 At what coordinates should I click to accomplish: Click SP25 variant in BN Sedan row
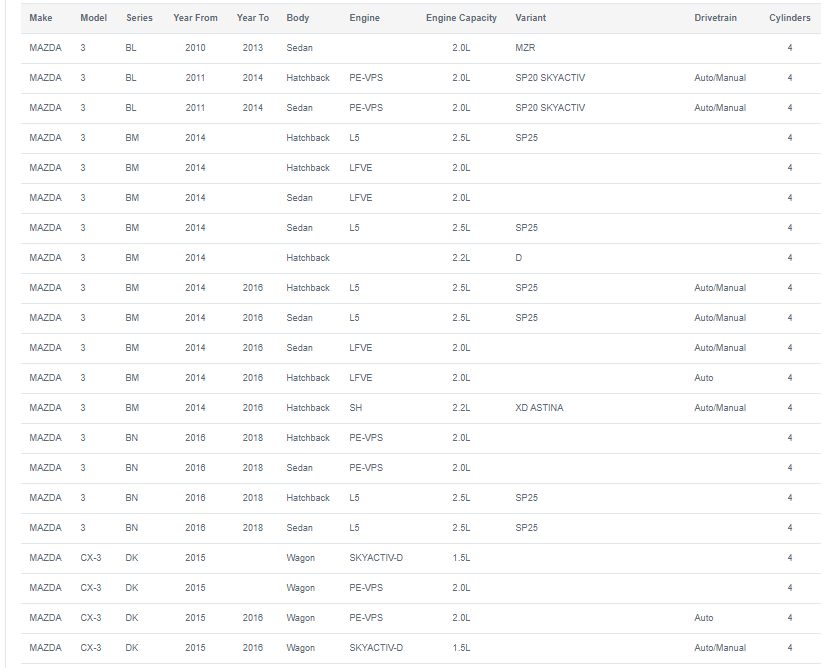coord(526,528)
